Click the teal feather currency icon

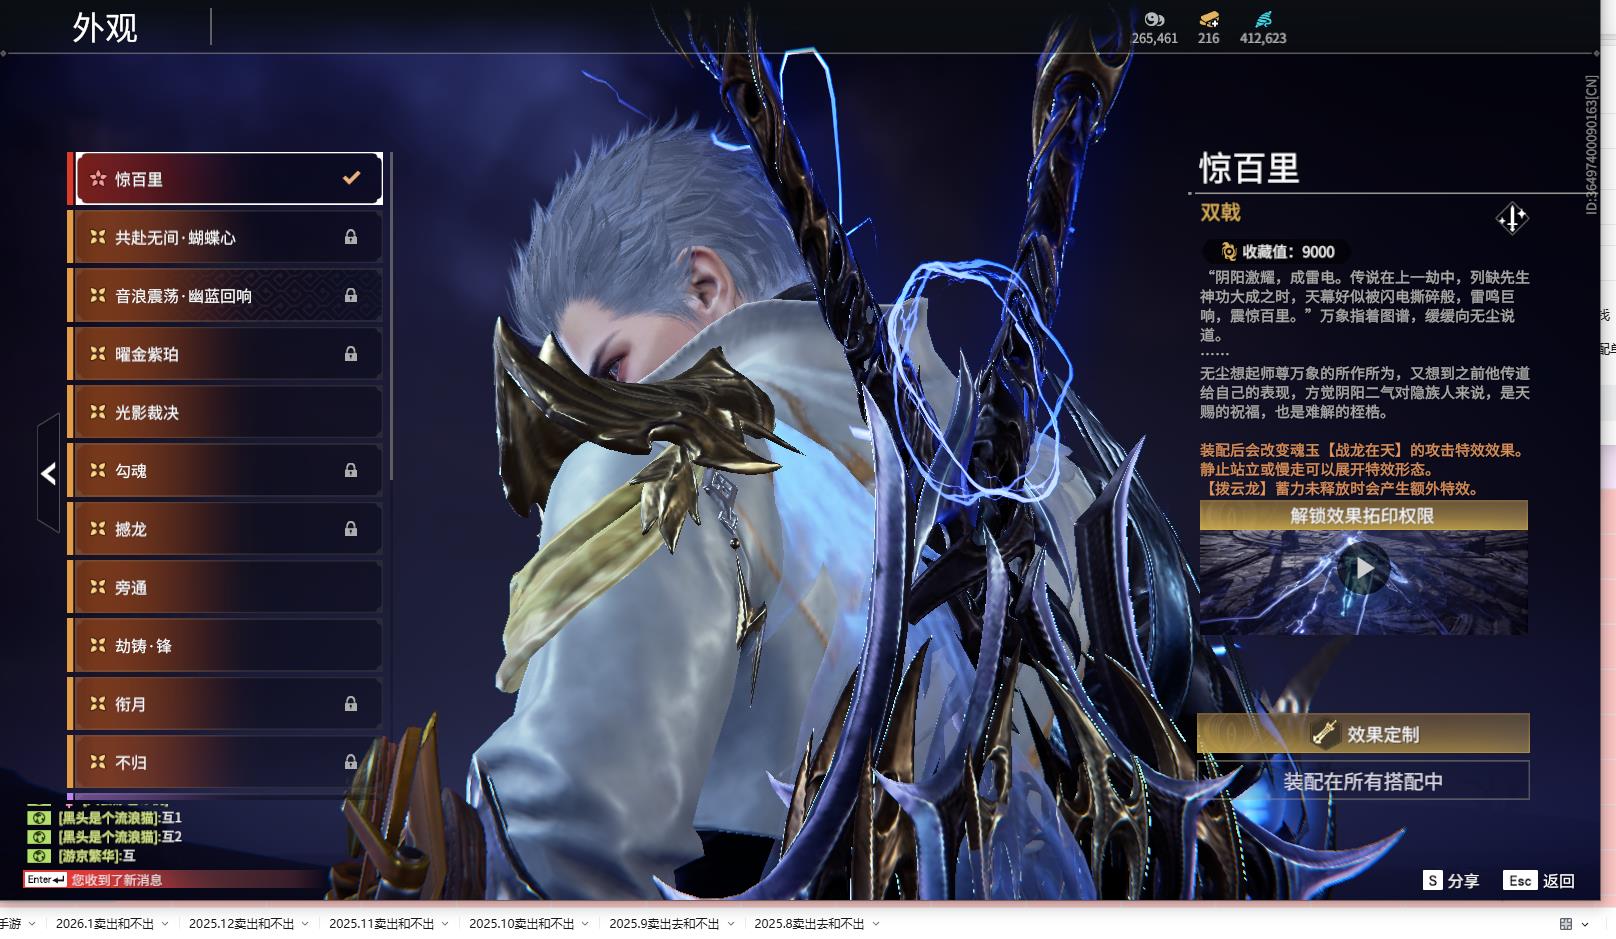1263,19
